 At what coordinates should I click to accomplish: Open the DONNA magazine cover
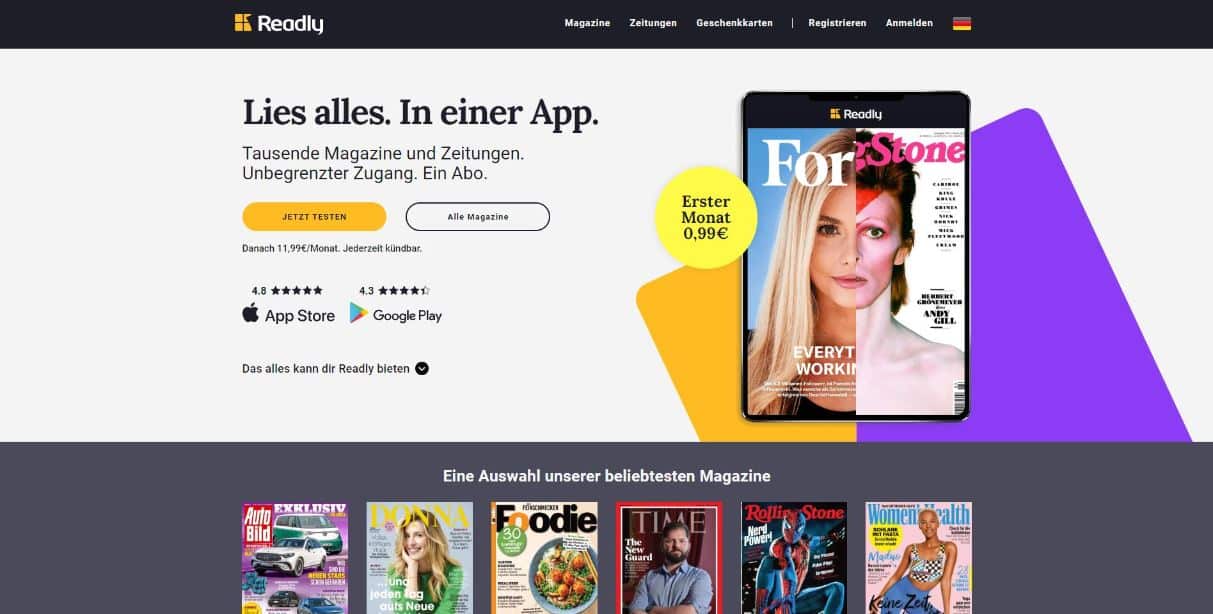coord(420,558)
